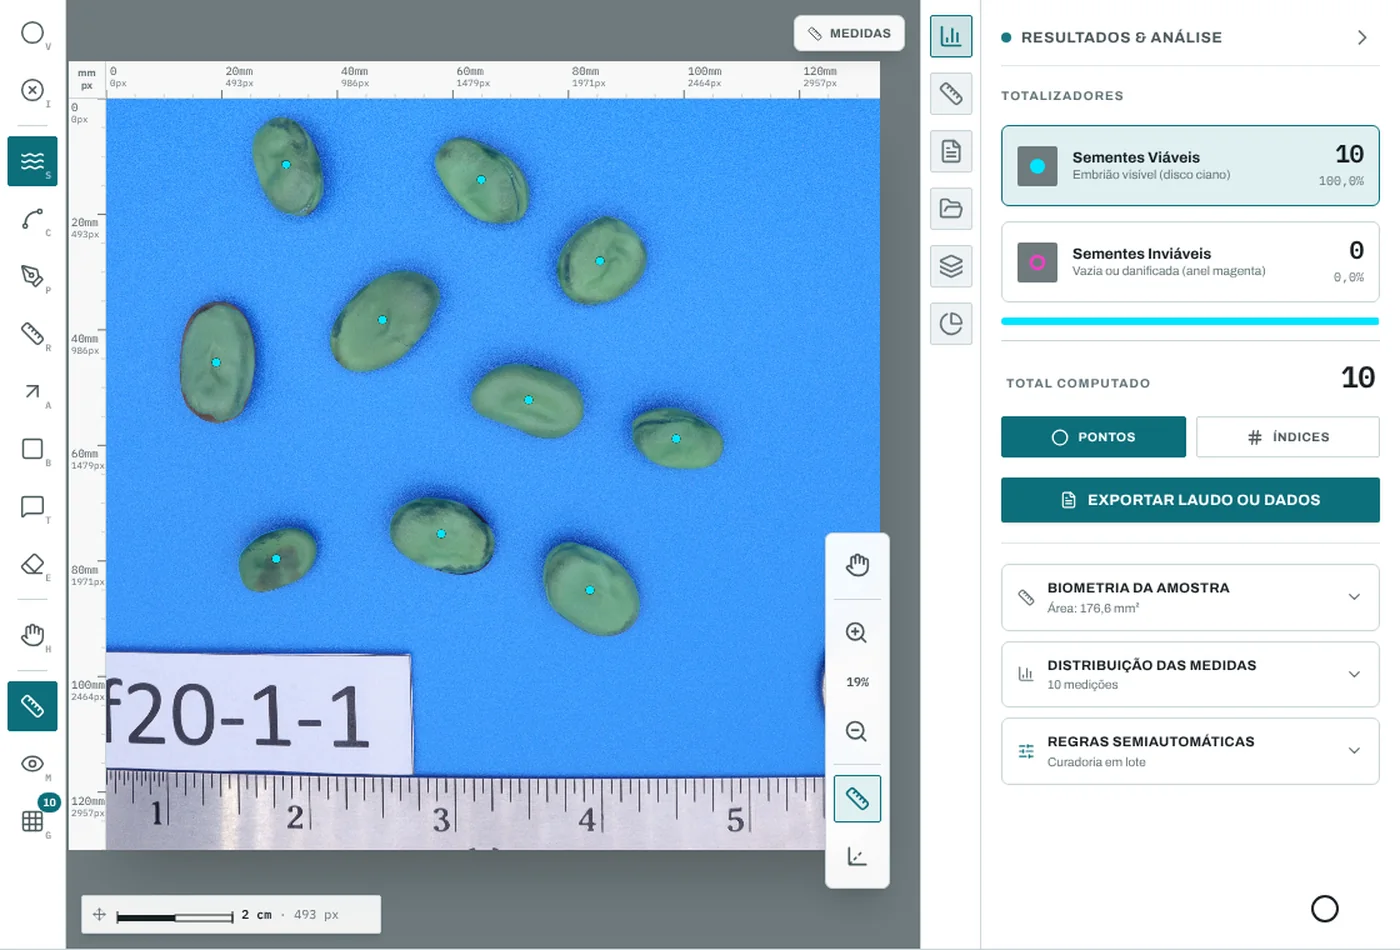The width and height of the screenshot is (1400, 950).
Task: Click the axes chart icon in zoom panel
Action: (857, 856)
